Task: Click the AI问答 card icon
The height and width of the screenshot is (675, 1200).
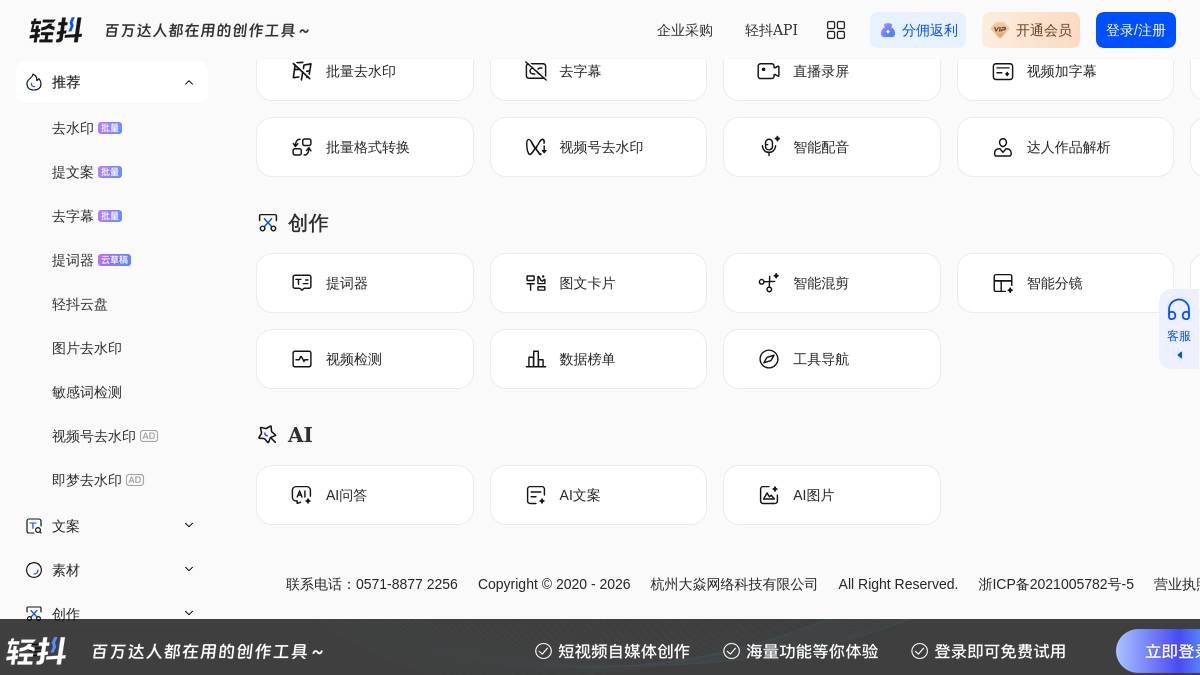Action: tap(302, 495)
